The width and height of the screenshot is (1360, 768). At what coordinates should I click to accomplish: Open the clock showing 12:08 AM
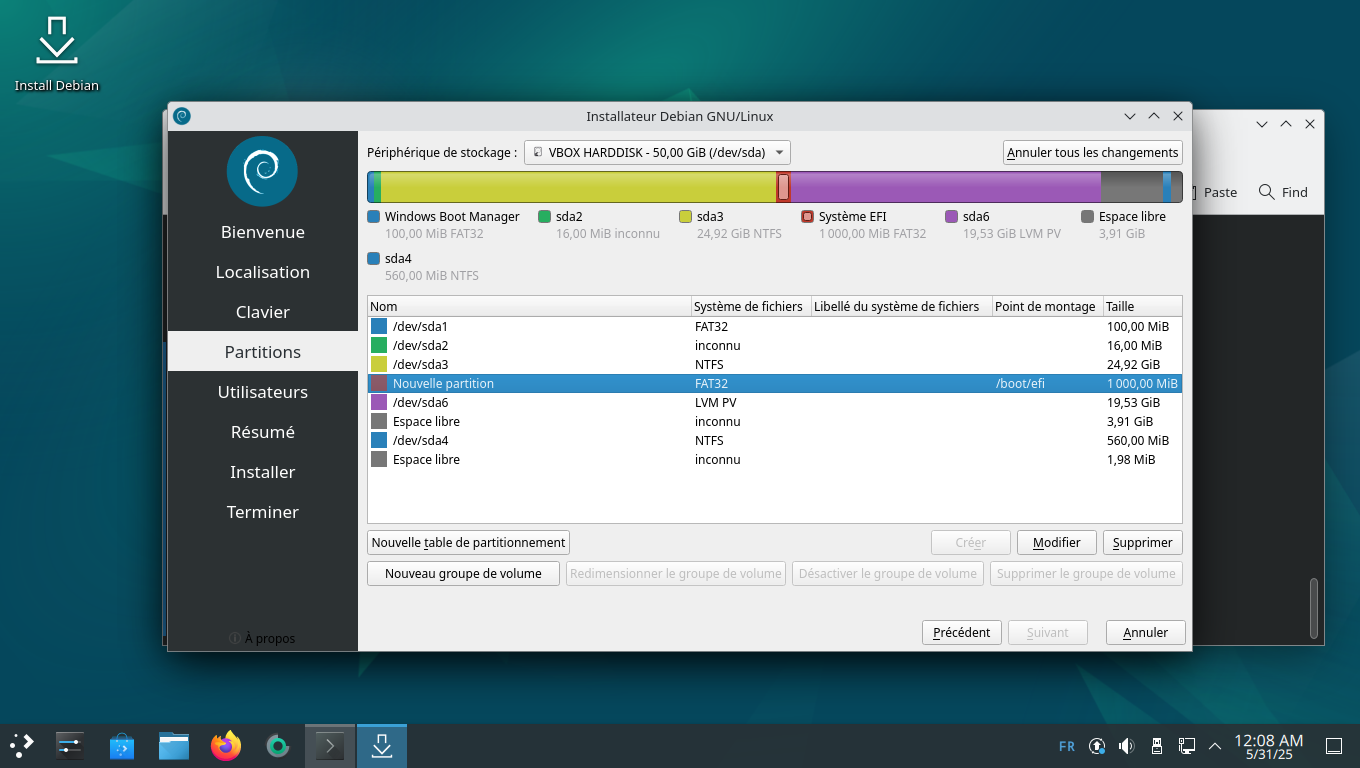[1268, 746]
